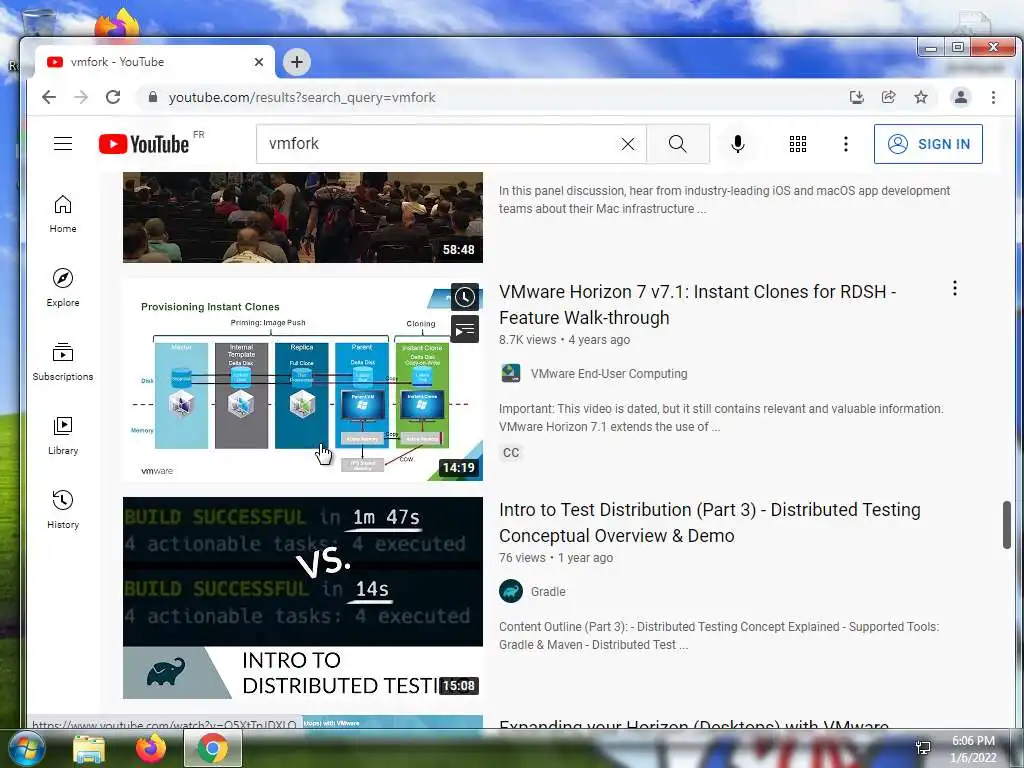Open Subscriptions in the sidebar
1024x768 pixels.
[63, 362]
